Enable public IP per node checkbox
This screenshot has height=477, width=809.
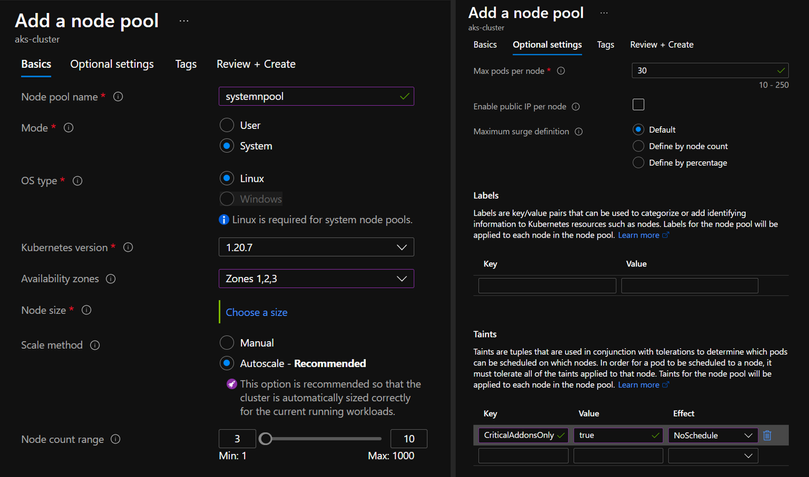coord(638,105)
